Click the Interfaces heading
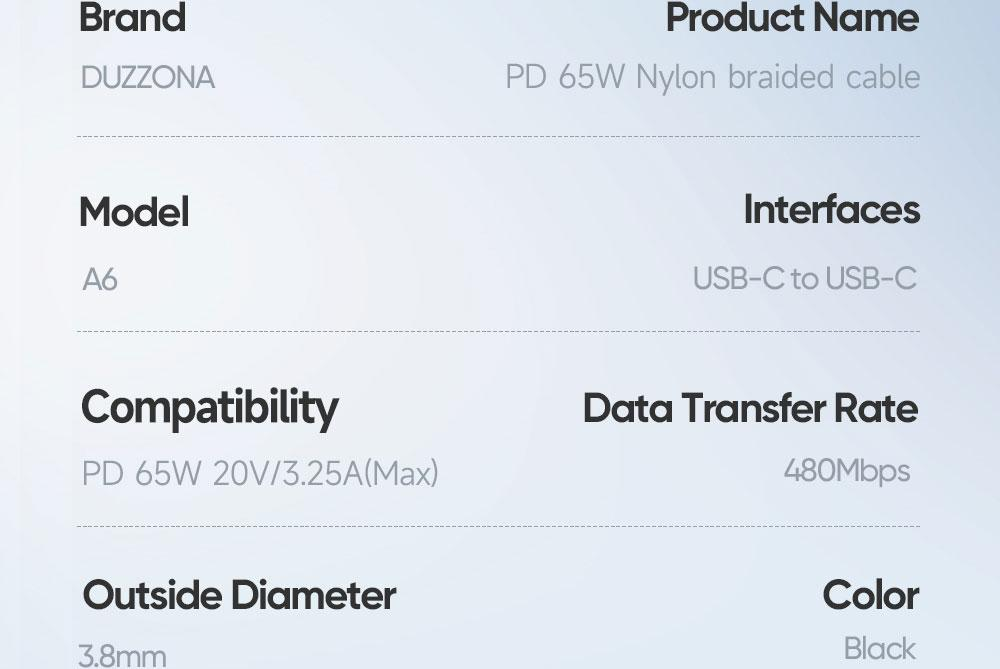 pyautogui.click(x=831, y=210)
